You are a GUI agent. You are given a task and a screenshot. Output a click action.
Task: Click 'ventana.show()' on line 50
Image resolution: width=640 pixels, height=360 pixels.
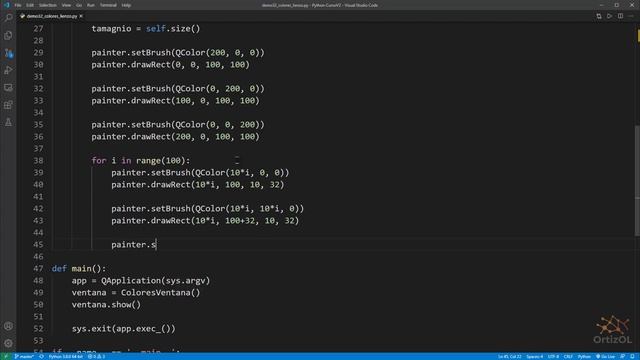(x=106, y=304)
